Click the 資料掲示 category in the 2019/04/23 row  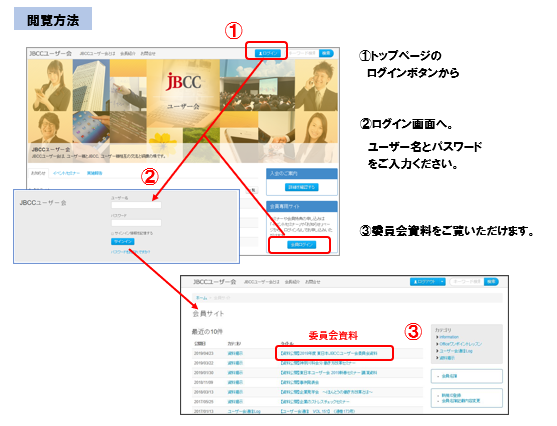[235, 354]
